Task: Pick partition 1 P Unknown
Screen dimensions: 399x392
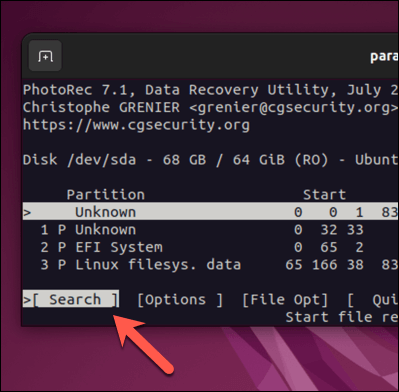Action: (x=211, y=230)
